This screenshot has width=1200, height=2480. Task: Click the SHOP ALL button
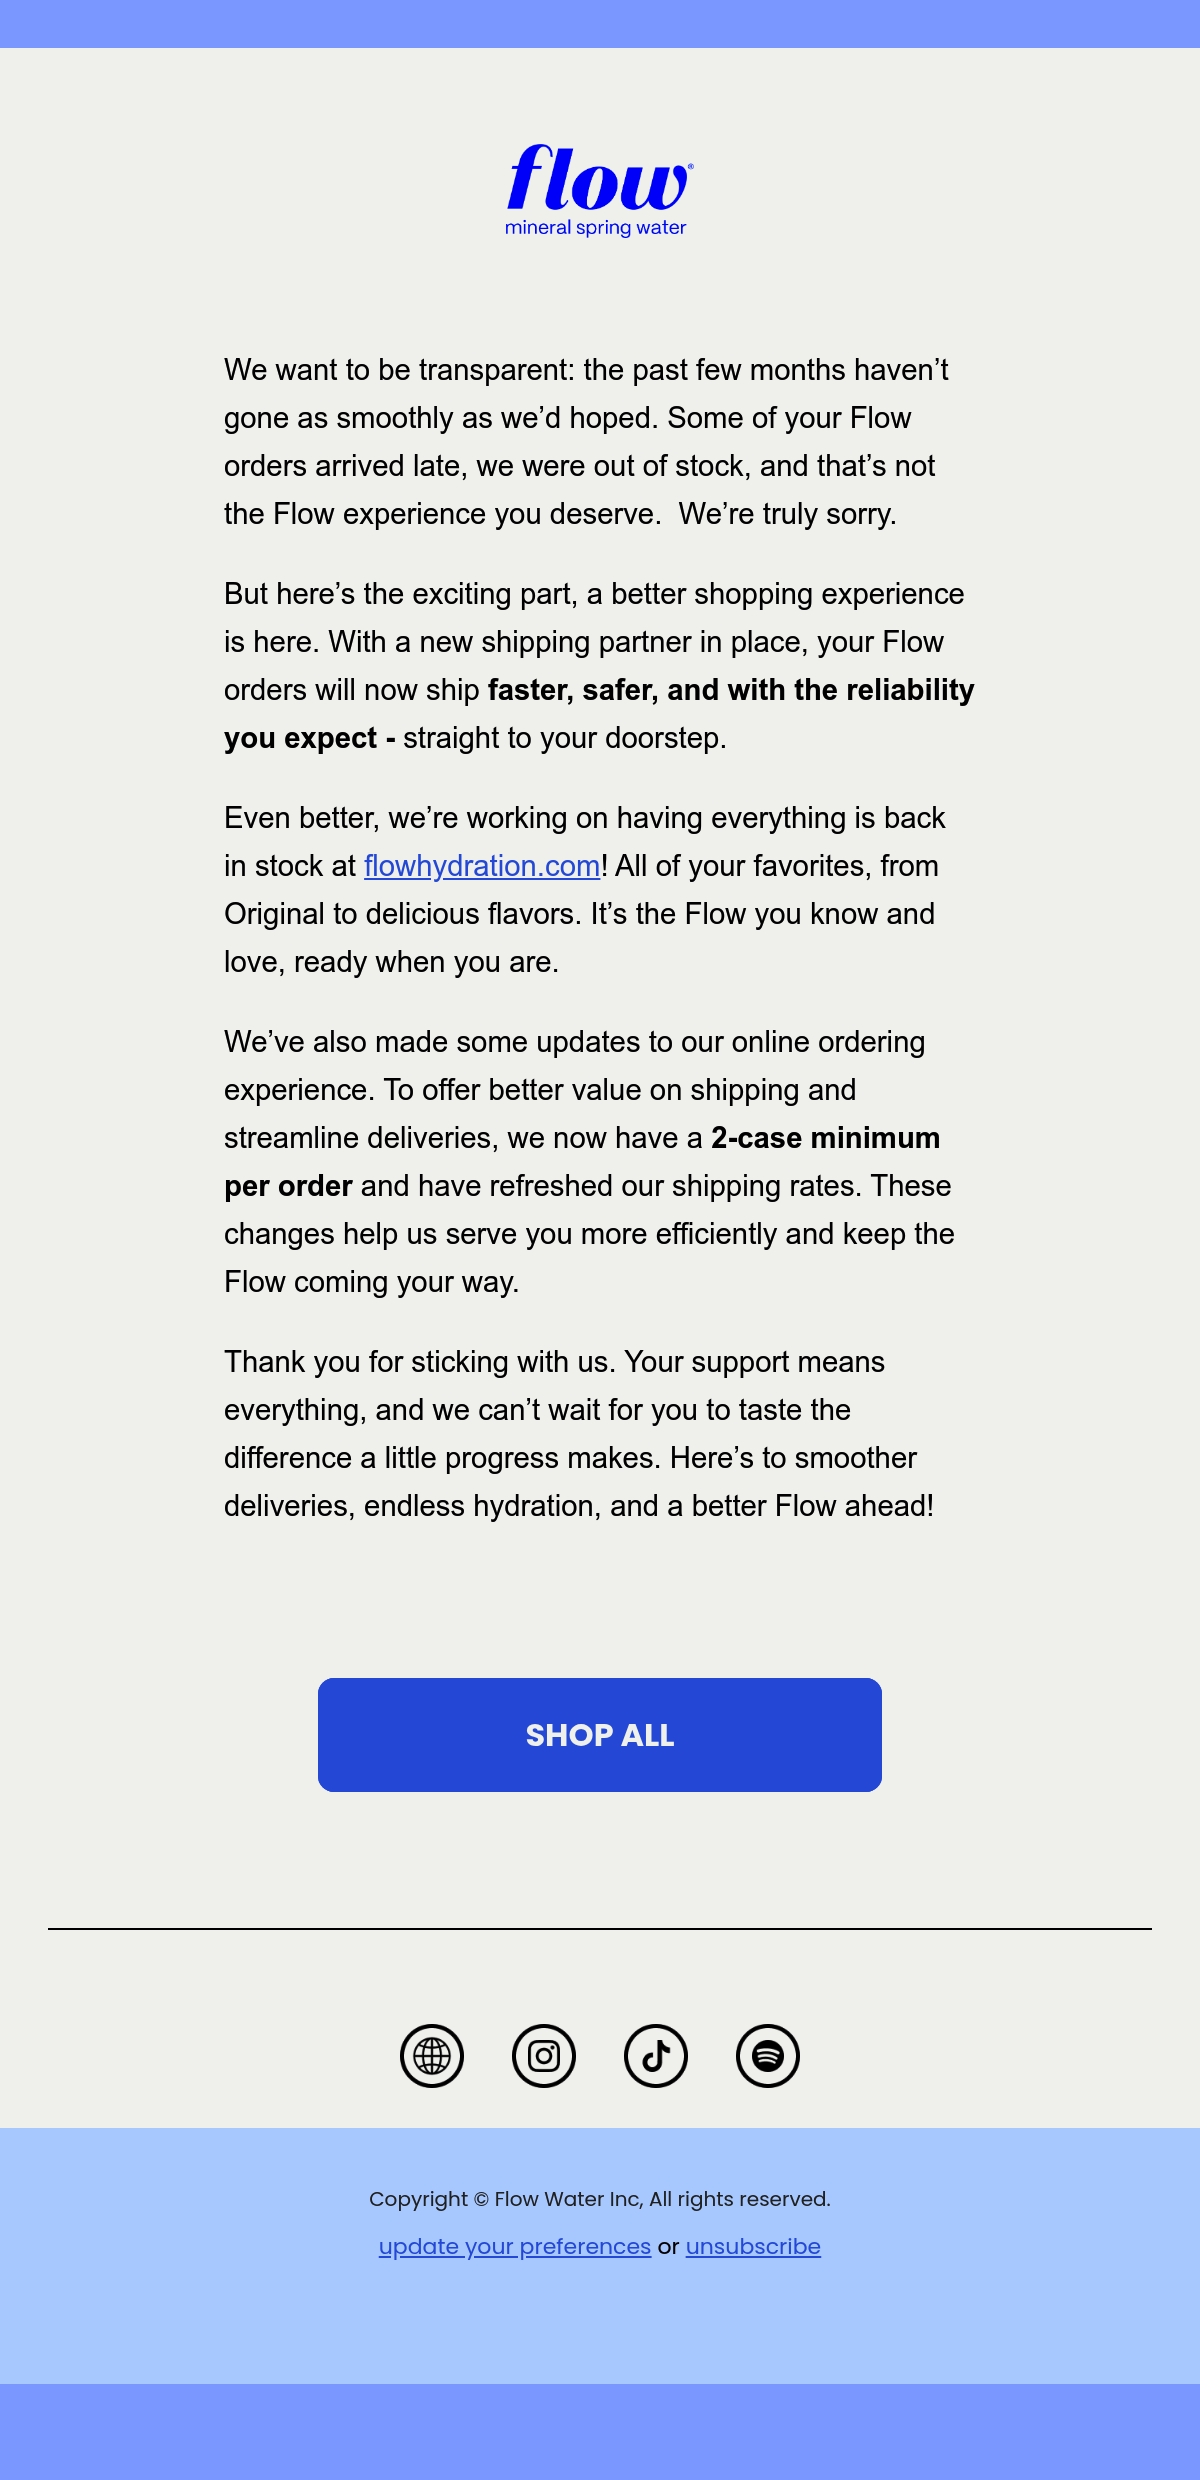[600, 1735]
